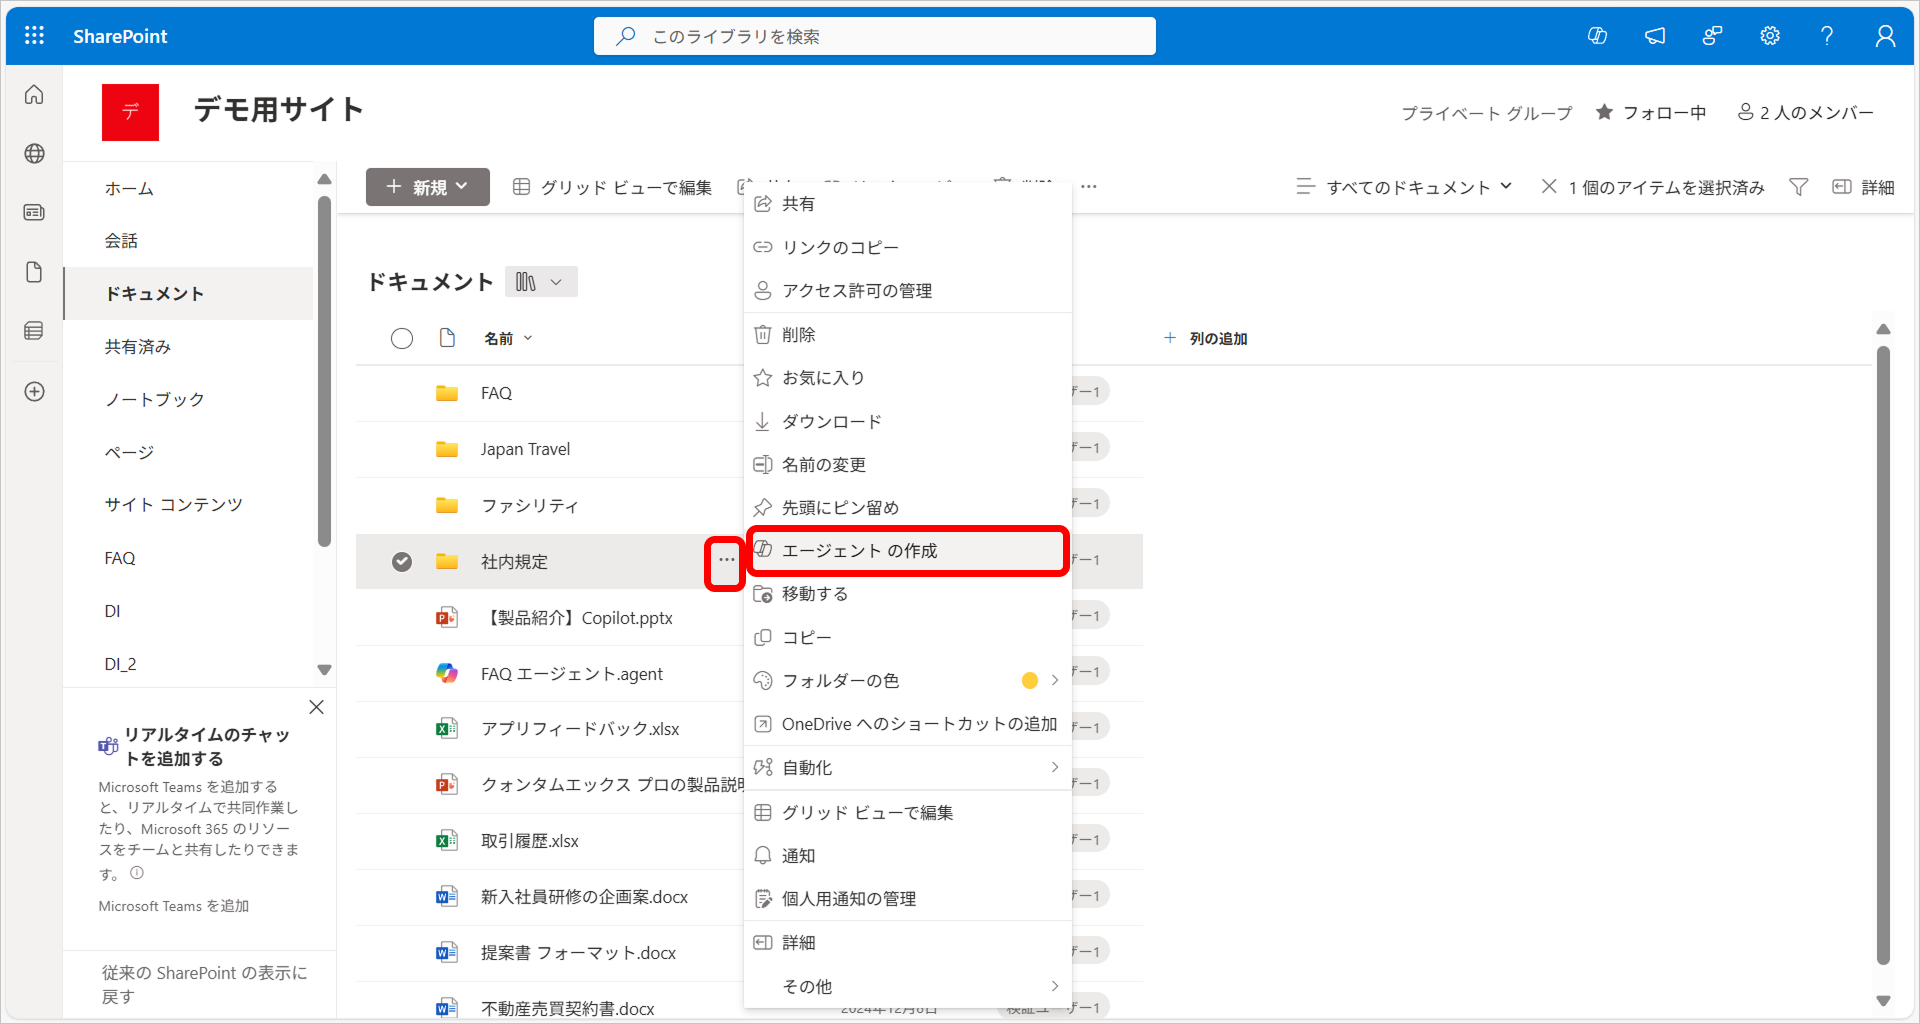The width and height of the screenshot is (1920, 1024).
Task: Click the filter funnel icon
Action: point(1798,187)
